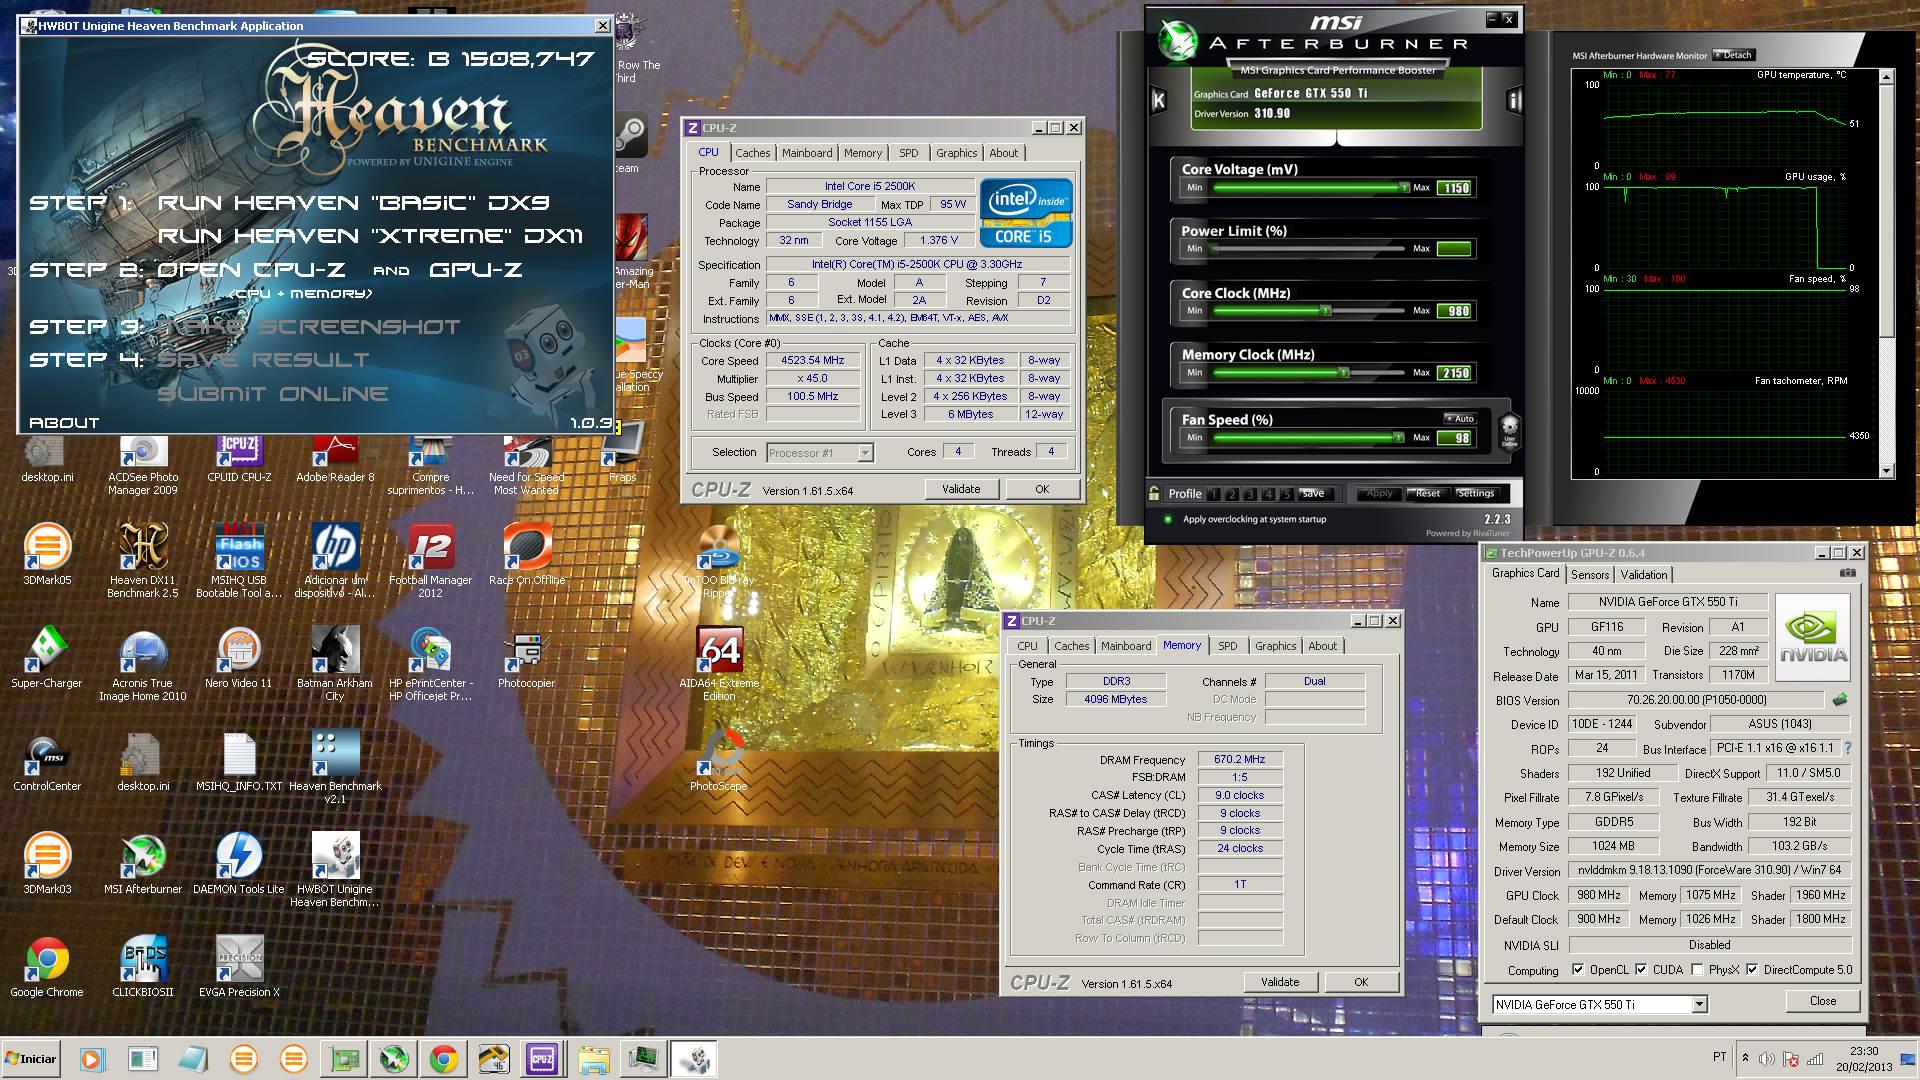This screenshot has height=1080, width=1920.
Task: Click volume icon in system tray
Action: tap(1767, 1058)
